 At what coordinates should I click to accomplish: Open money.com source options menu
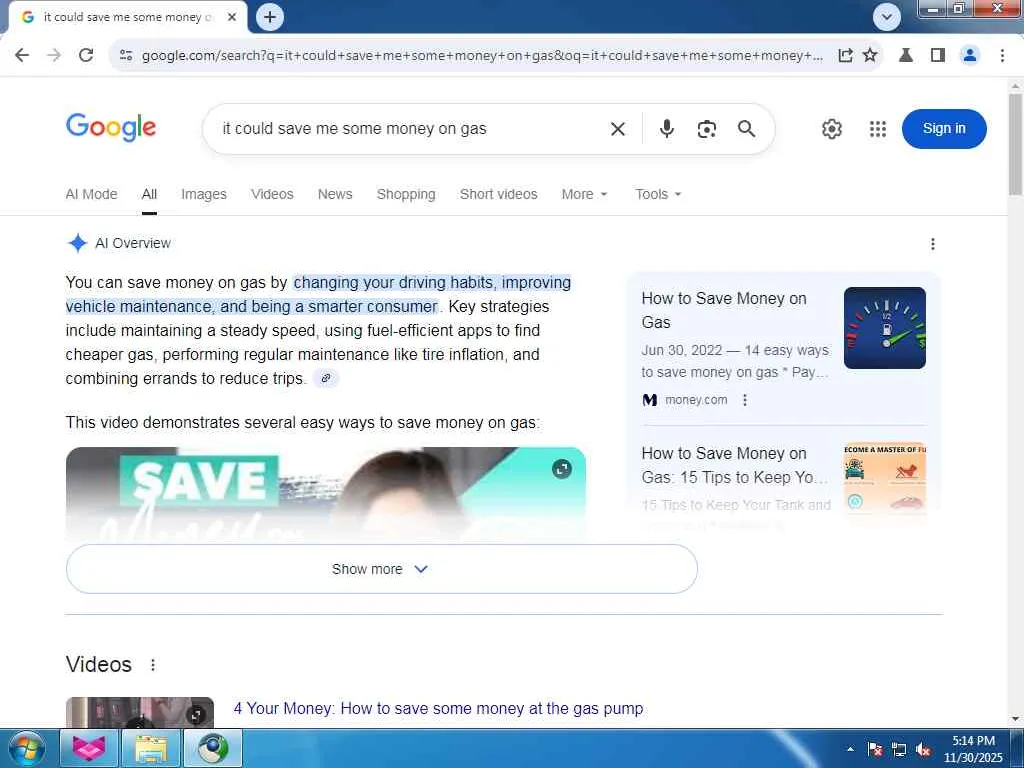[744, 400]
